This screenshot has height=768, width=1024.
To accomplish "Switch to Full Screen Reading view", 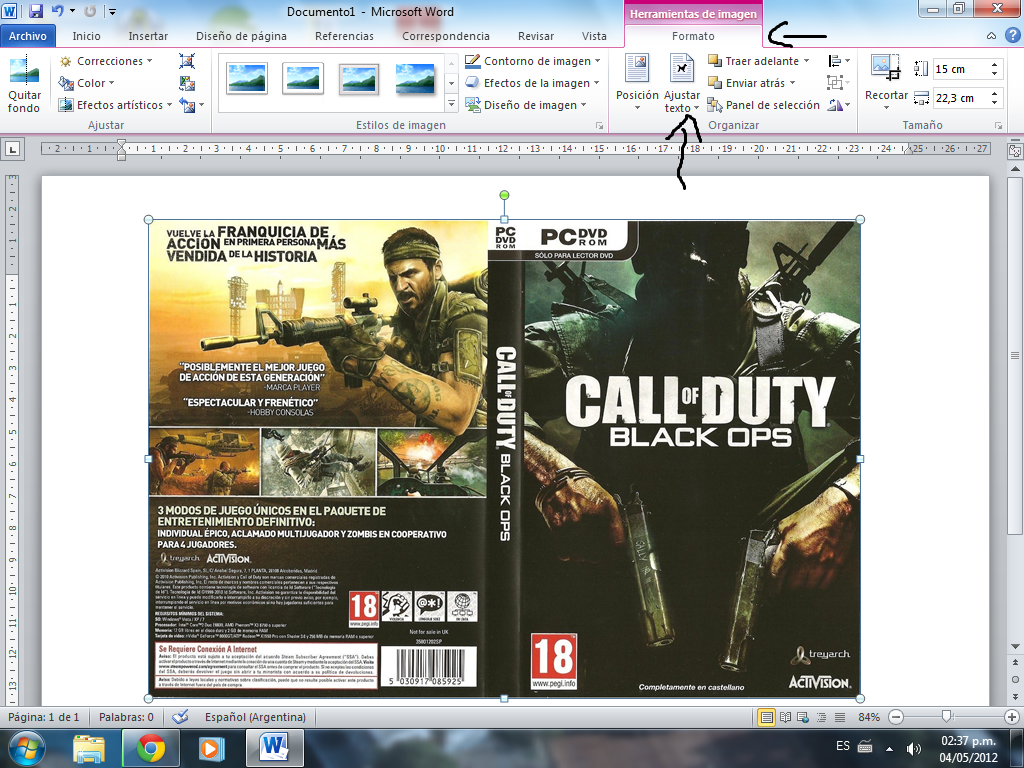I will coord(786,717).
